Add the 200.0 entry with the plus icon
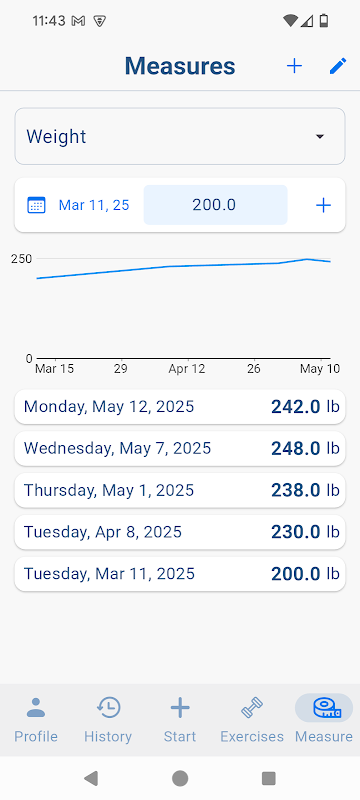The image size is (360, 800). 323,205
